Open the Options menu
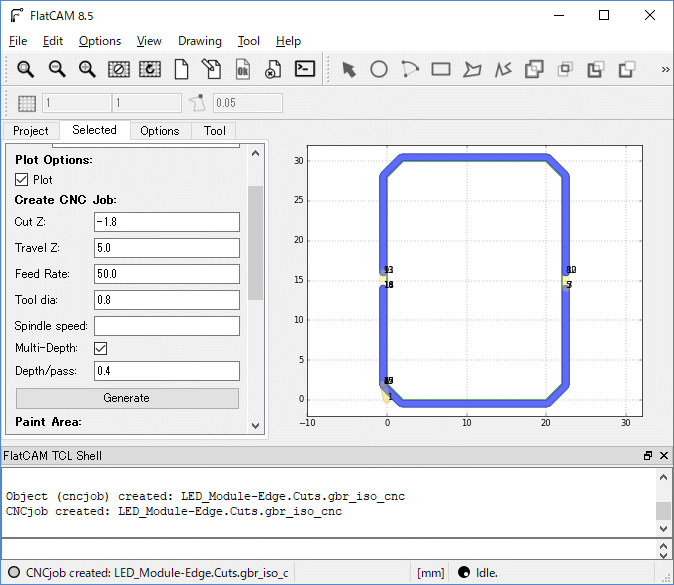The image size is (674, 585). tap(100, 41)
